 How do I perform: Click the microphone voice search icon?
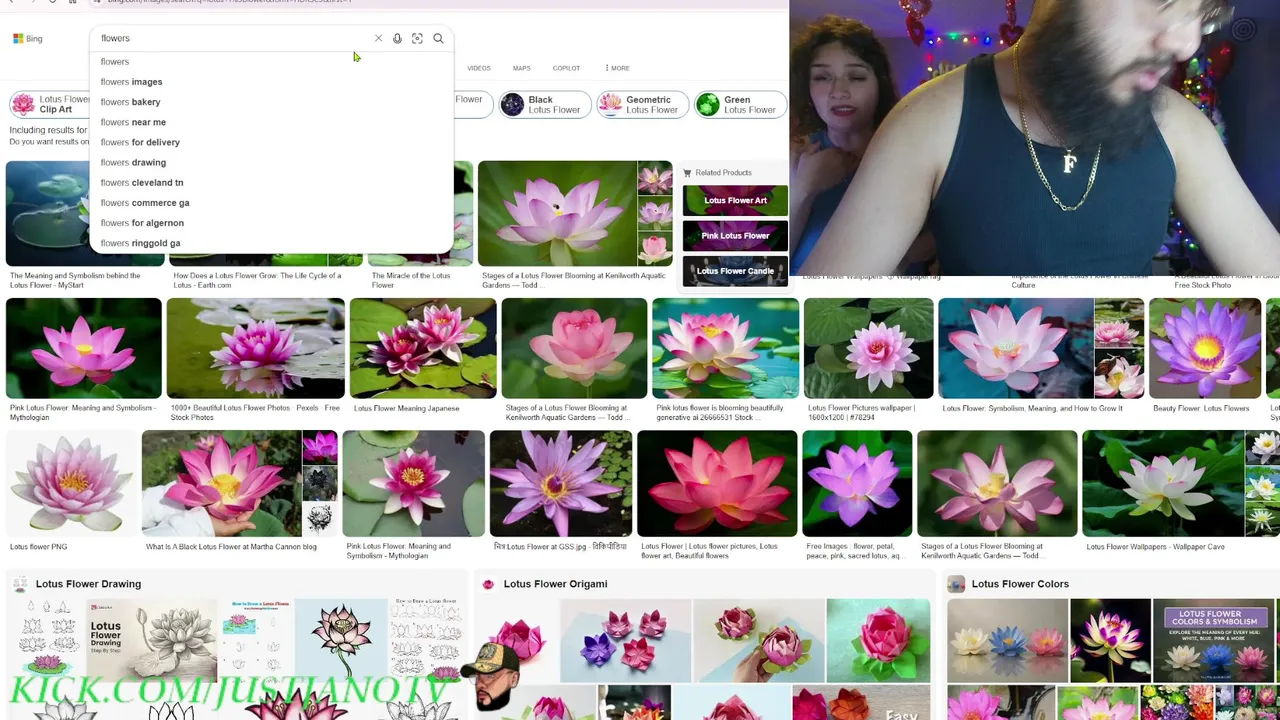[397, 38]
